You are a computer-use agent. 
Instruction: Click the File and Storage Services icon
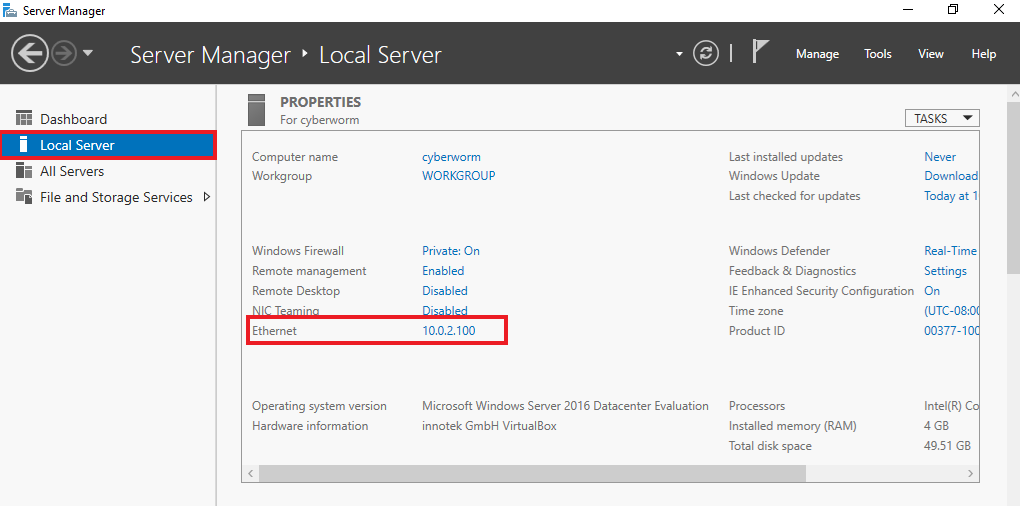pos(23,197)
